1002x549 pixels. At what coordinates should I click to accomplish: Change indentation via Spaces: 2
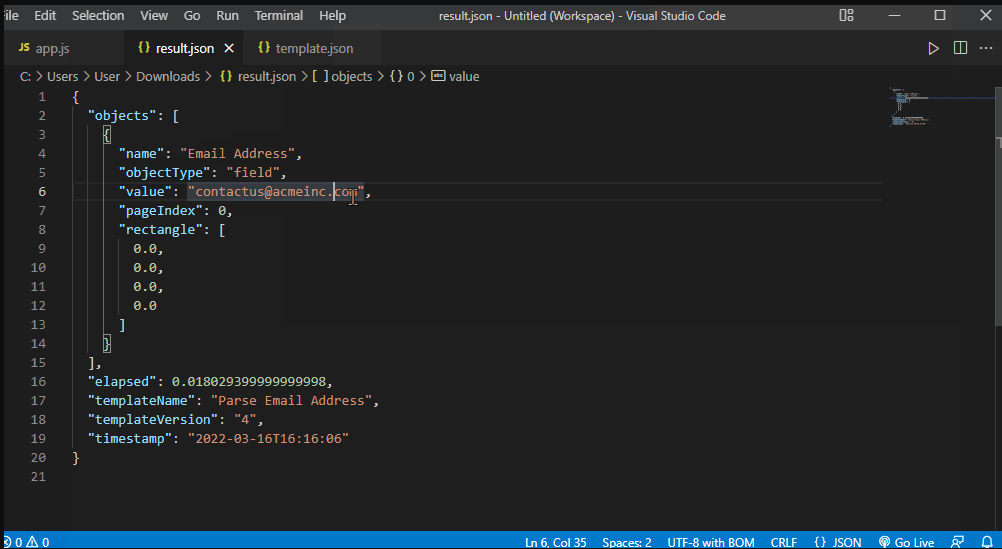point(627,542)
